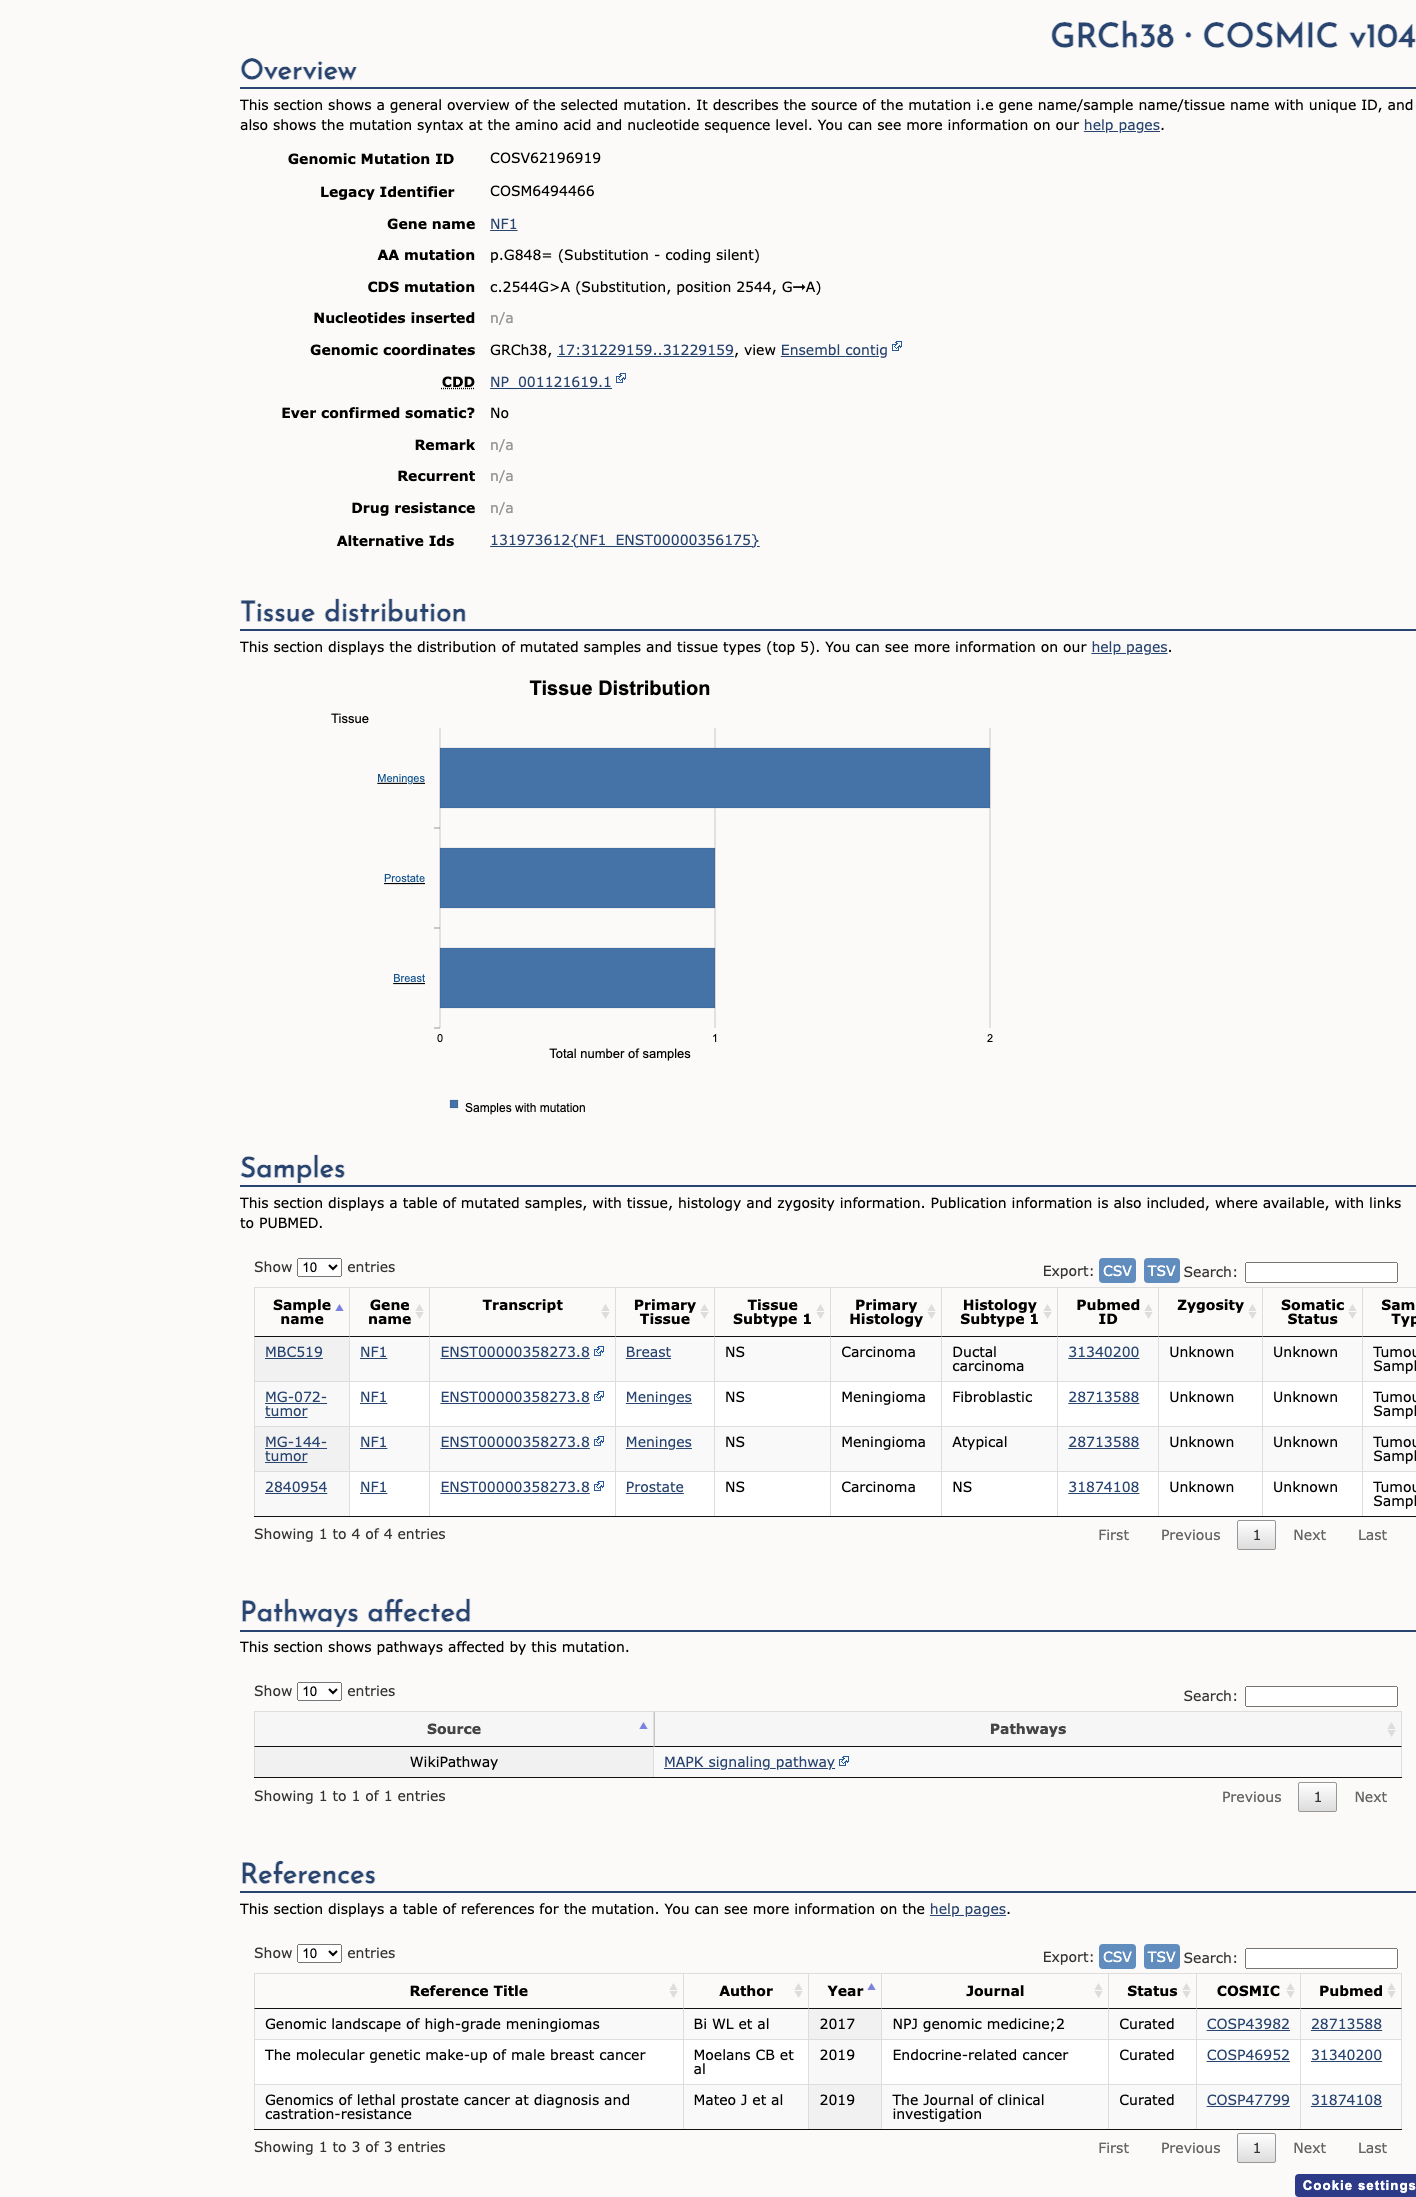Click page 1 button in Samples pagination
This screenshot has width=1416, height=2197.
[x=1256, y=1535]
